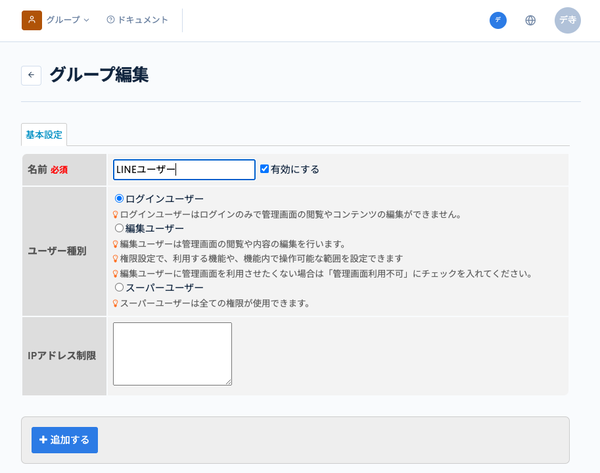Click the hint bulb before スーパーユーザーは全ての権限
Screen dimensions: 600x473
[x=115, y=303]
